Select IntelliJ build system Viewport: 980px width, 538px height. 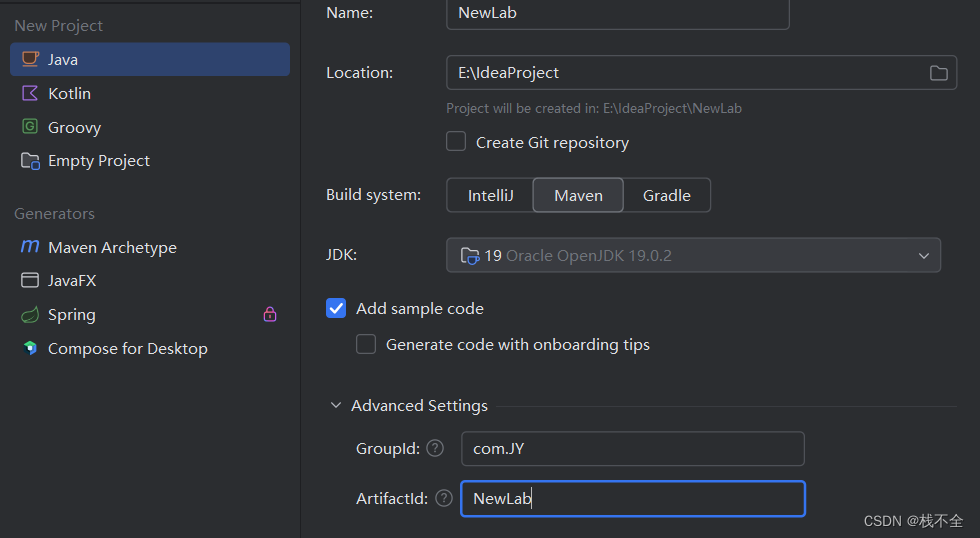(x=490, y=195)
